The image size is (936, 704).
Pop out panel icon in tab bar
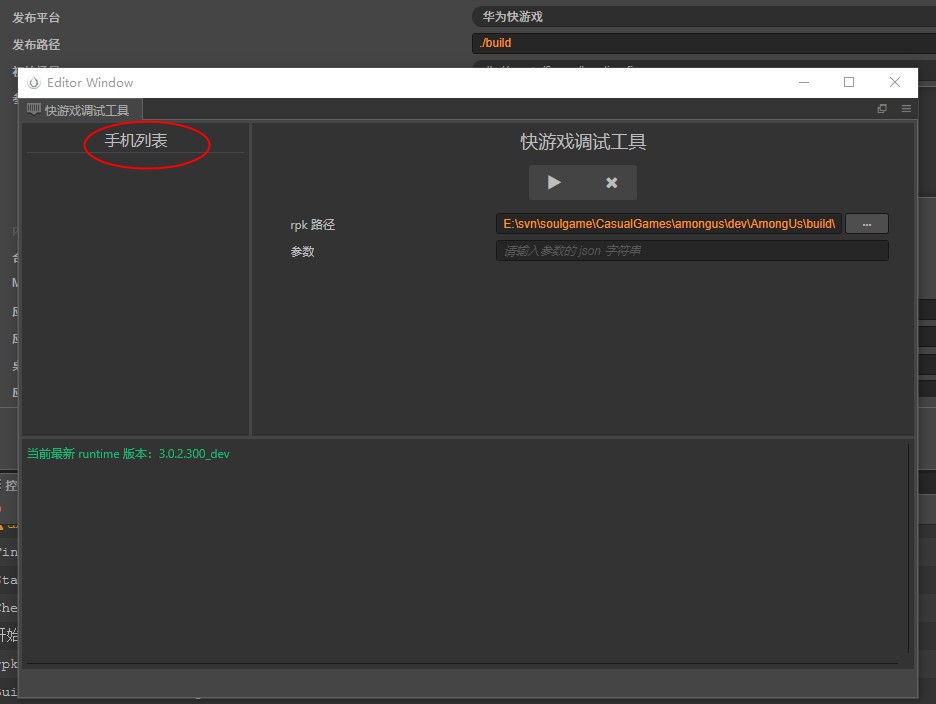[x=882, y=109]
